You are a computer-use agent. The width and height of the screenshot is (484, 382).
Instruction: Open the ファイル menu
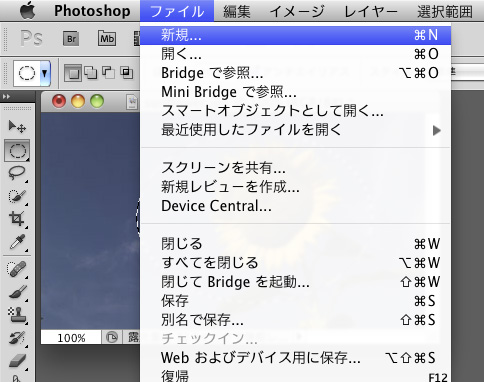(x=177, y=11)
